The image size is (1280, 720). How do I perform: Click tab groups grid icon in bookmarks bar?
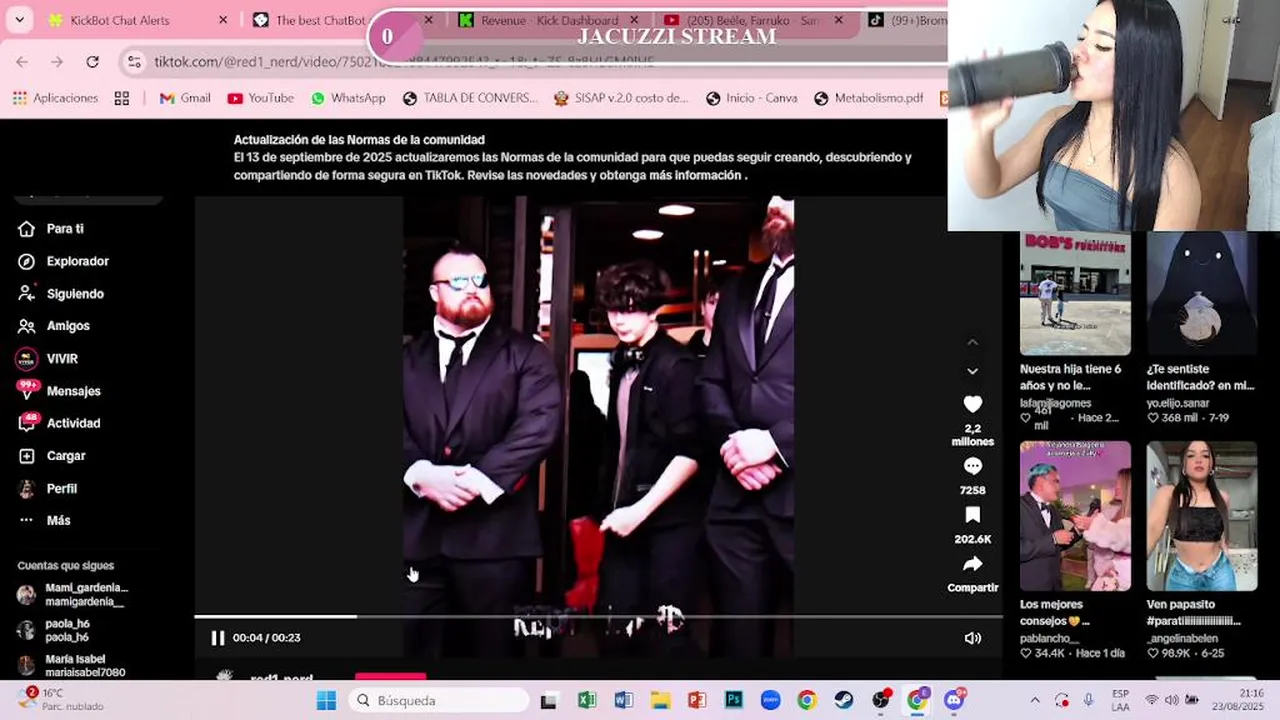(x=122, y=98)
